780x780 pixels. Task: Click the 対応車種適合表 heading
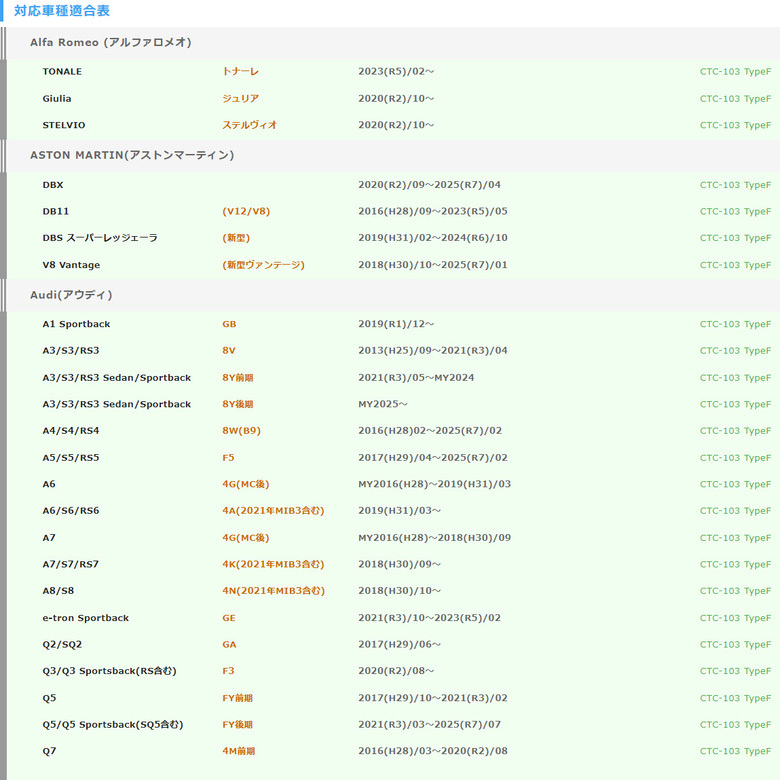click(62, 11)
